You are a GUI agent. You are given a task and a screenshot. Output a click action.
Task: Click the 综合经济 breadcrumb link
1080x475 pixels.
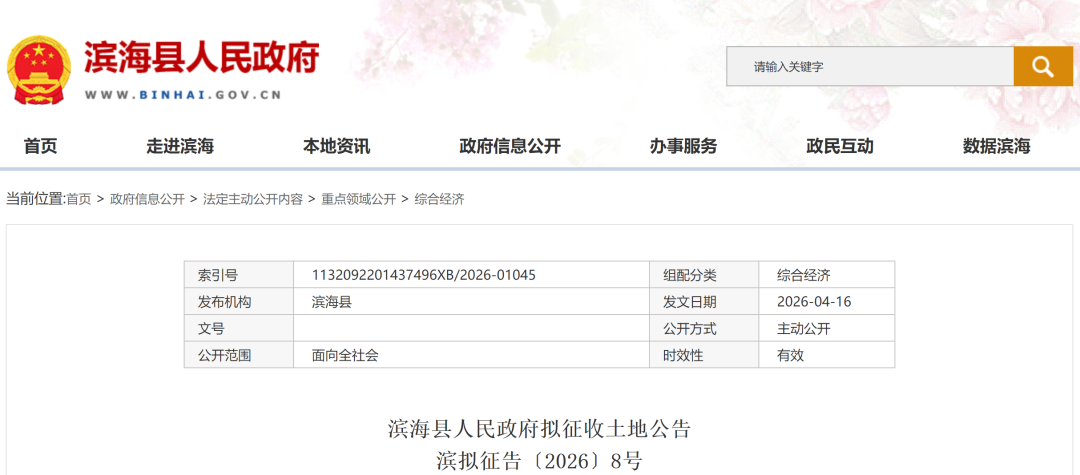[439, 199]
